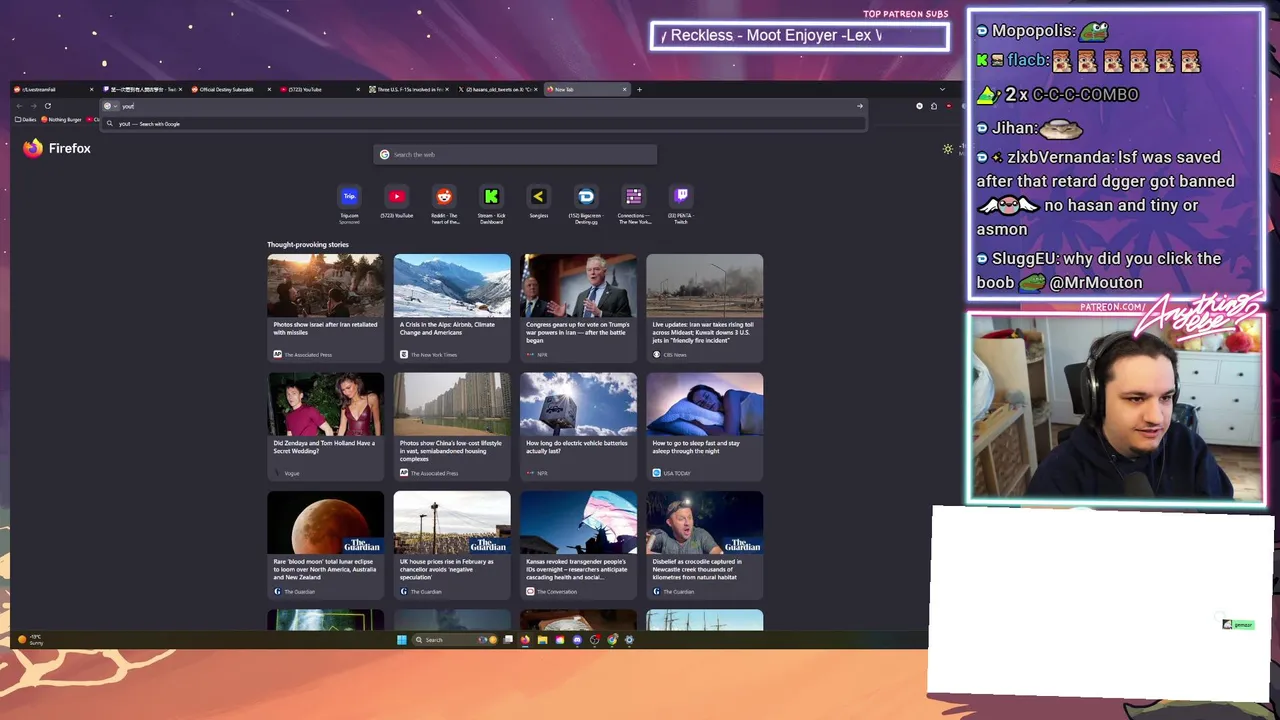Open 'A Crisis in the Alps' story
Screen dimensions: 1280x720
tap(452, 307)
